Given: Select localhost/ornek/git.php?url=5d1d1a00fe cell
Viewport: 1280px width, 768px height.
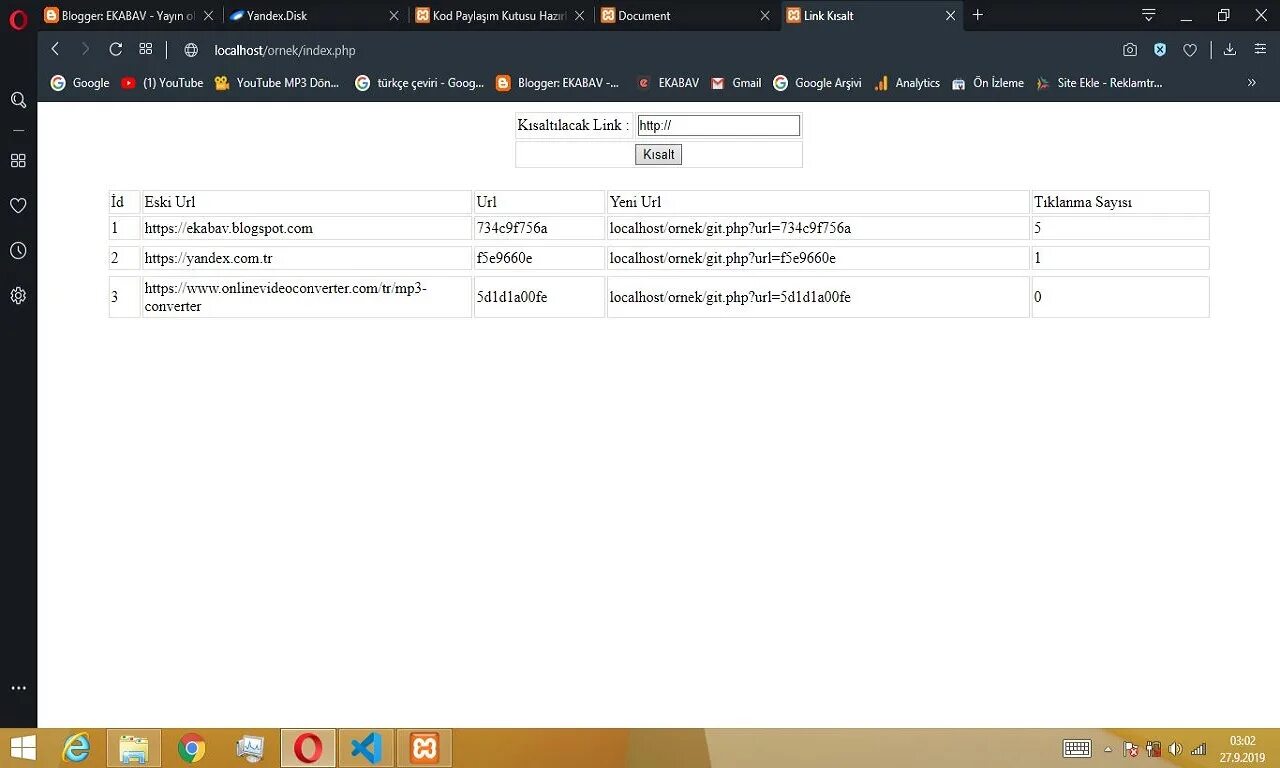Looking at the screenshot, I should pyautogui.click(x=818, y=297).
